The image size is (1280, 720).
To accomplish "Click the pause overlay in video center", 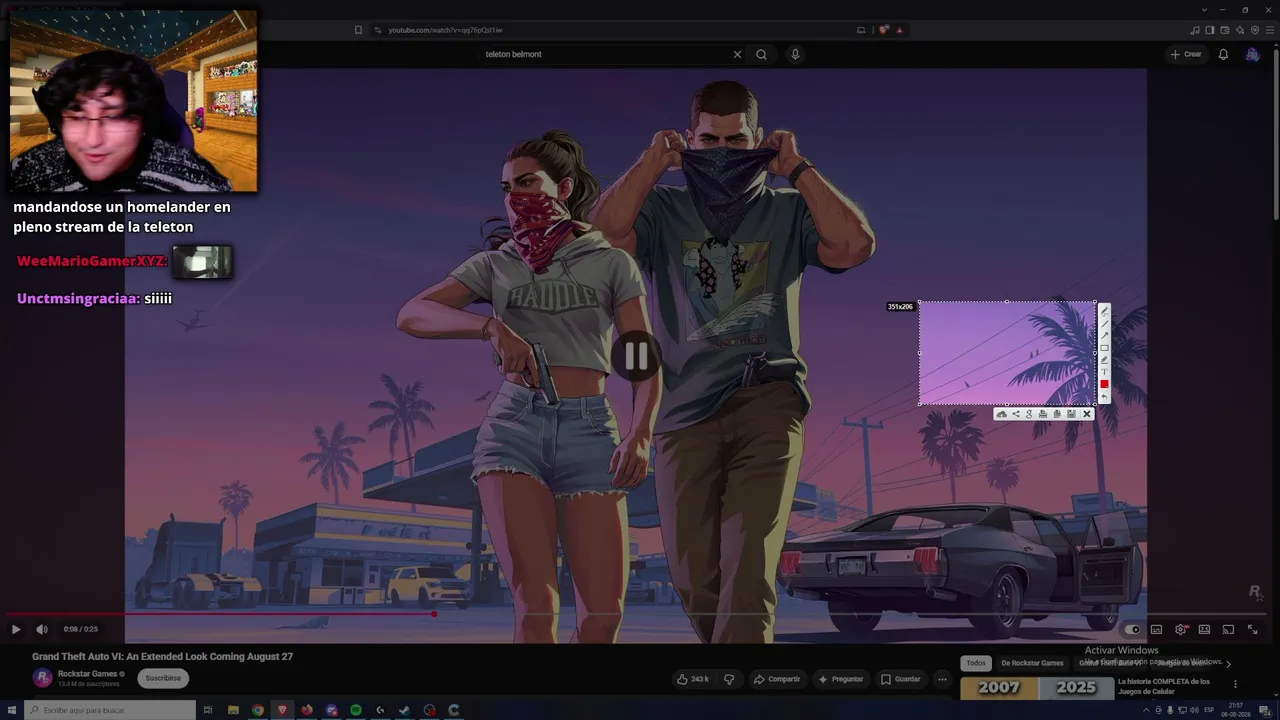I will click(x=636, y=357).
